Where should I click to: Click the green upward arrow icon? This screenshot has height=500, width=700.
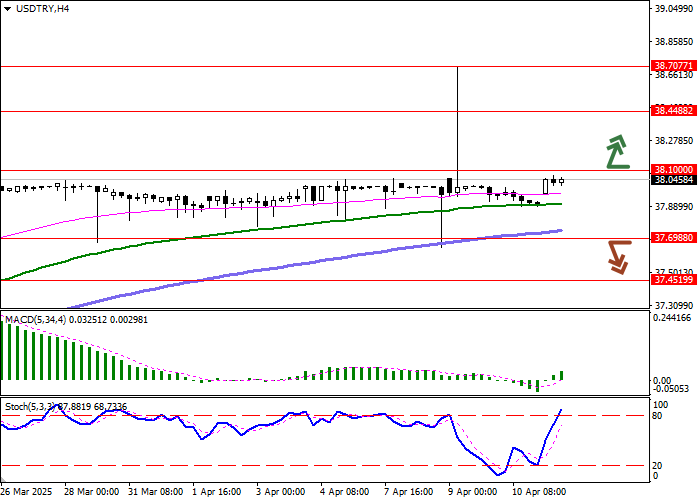(619, 151)
